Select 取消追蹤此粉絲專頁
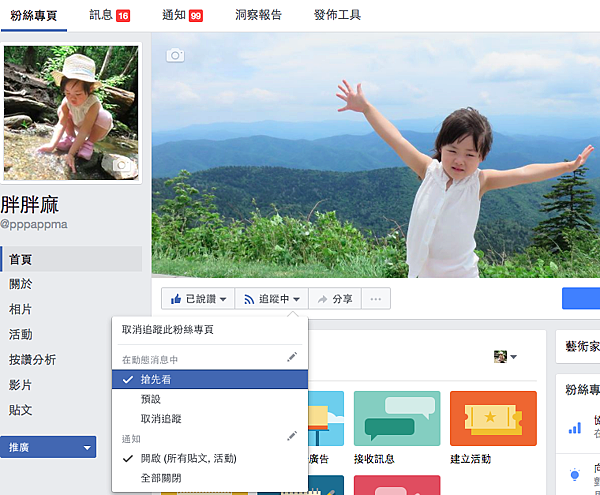600x495 pixels. (x=168, y=329)
